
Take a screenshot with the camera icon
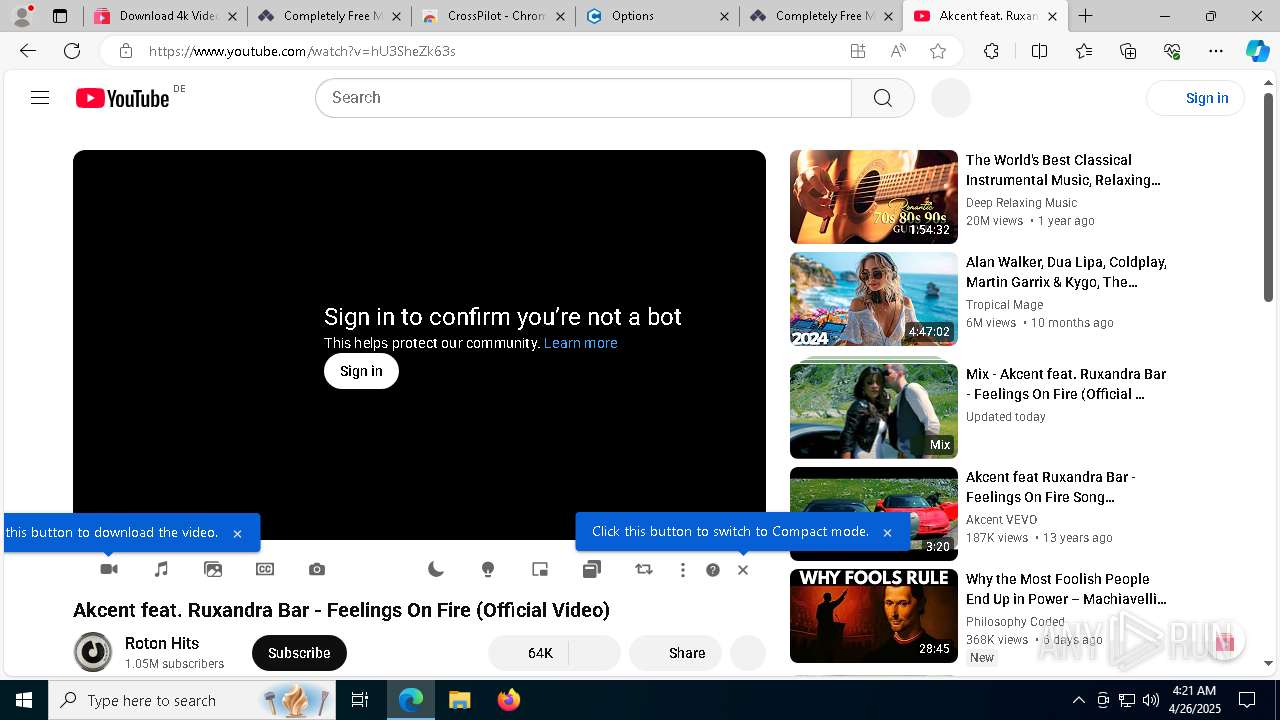tap(317, 569)
